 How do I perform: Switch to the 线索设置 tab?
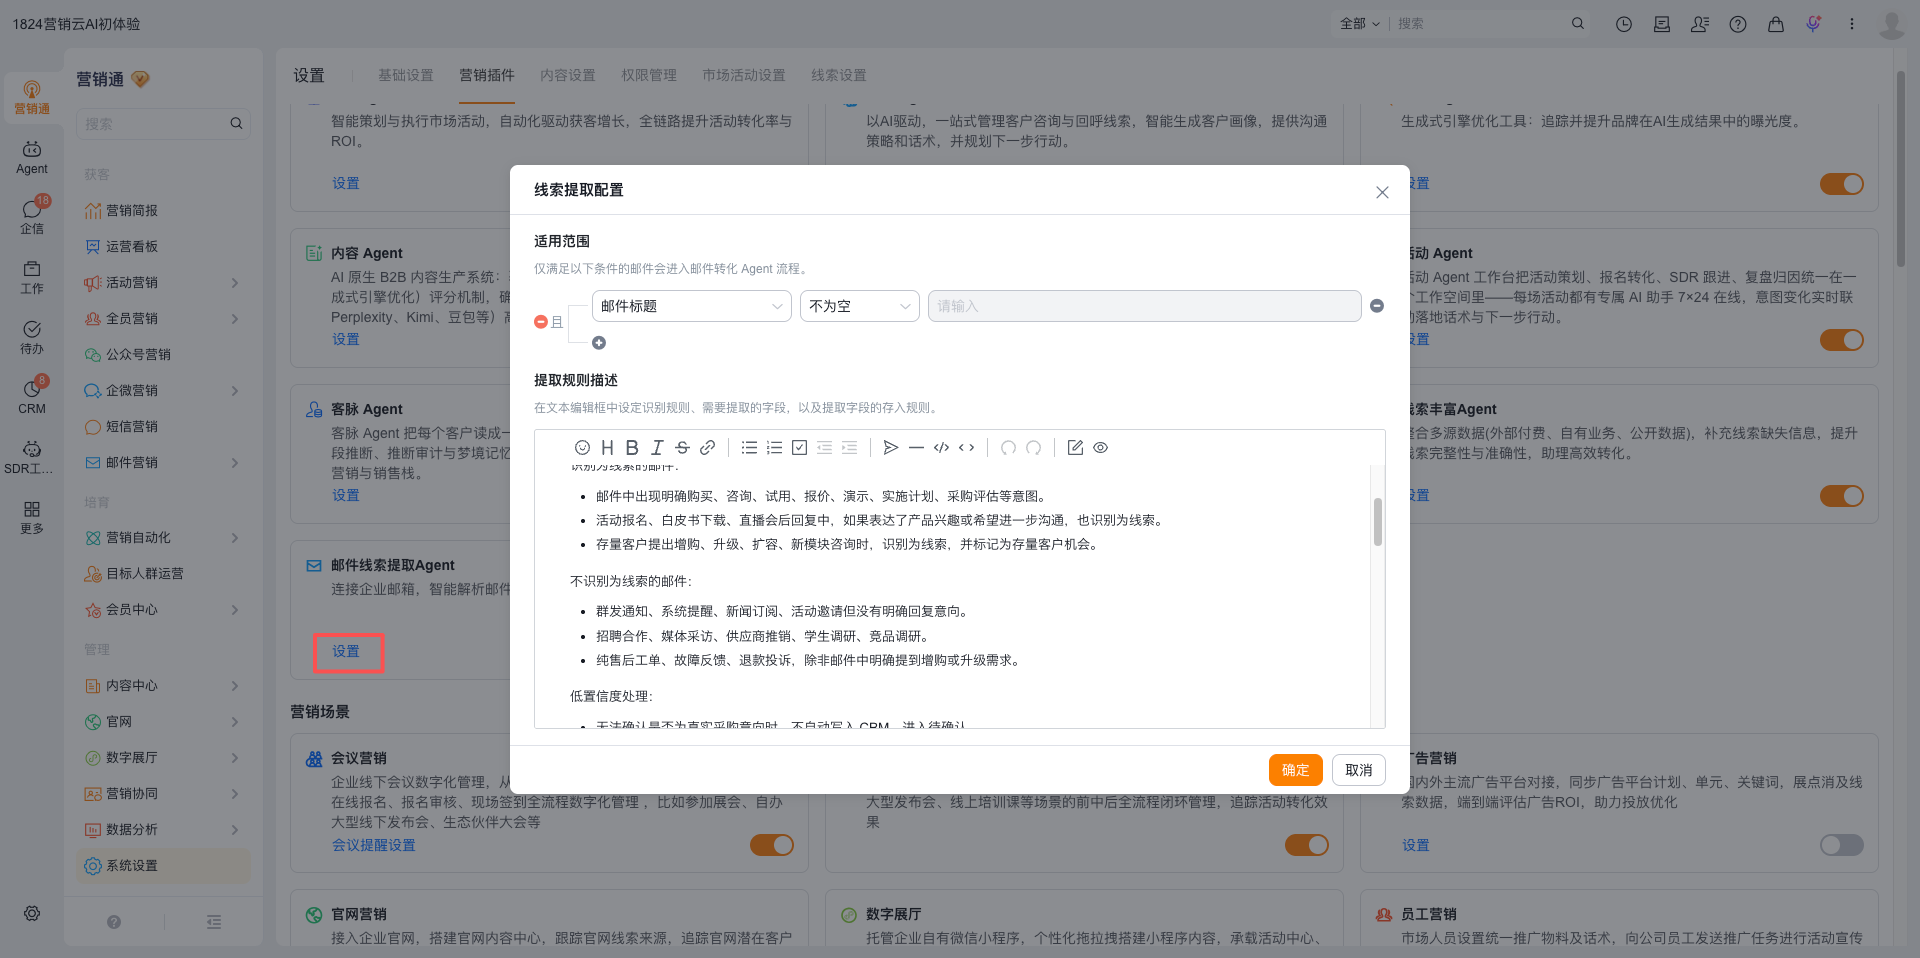(839, 75)
